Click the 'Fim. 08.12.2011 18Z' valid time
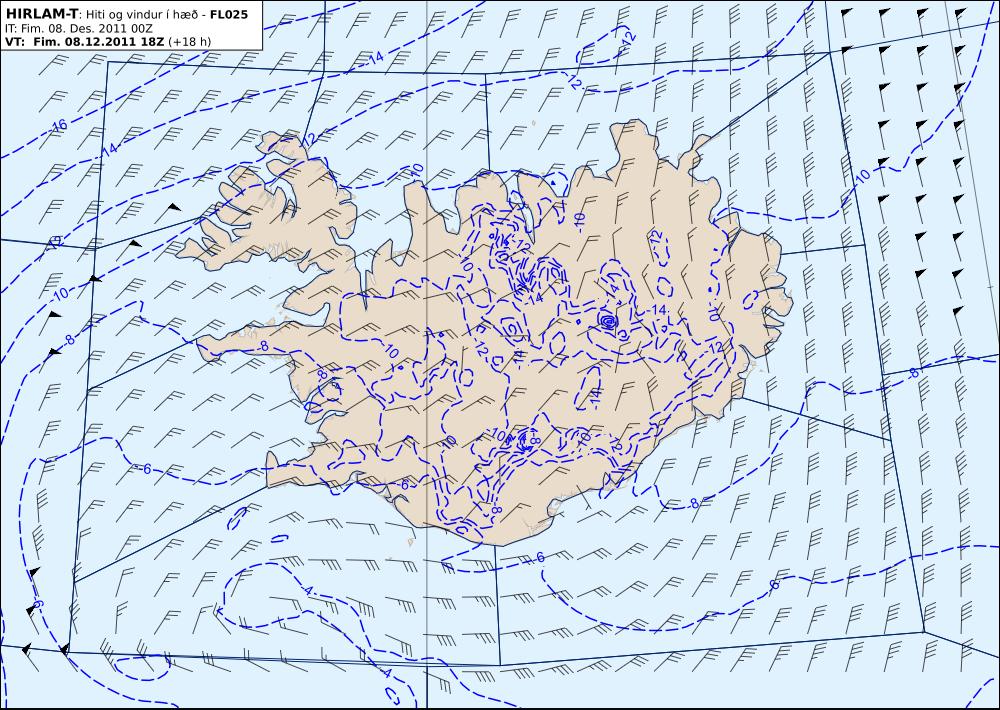The height and width of the screenshot is (710, 1000). pyautogui.click(x=99, y=41)
